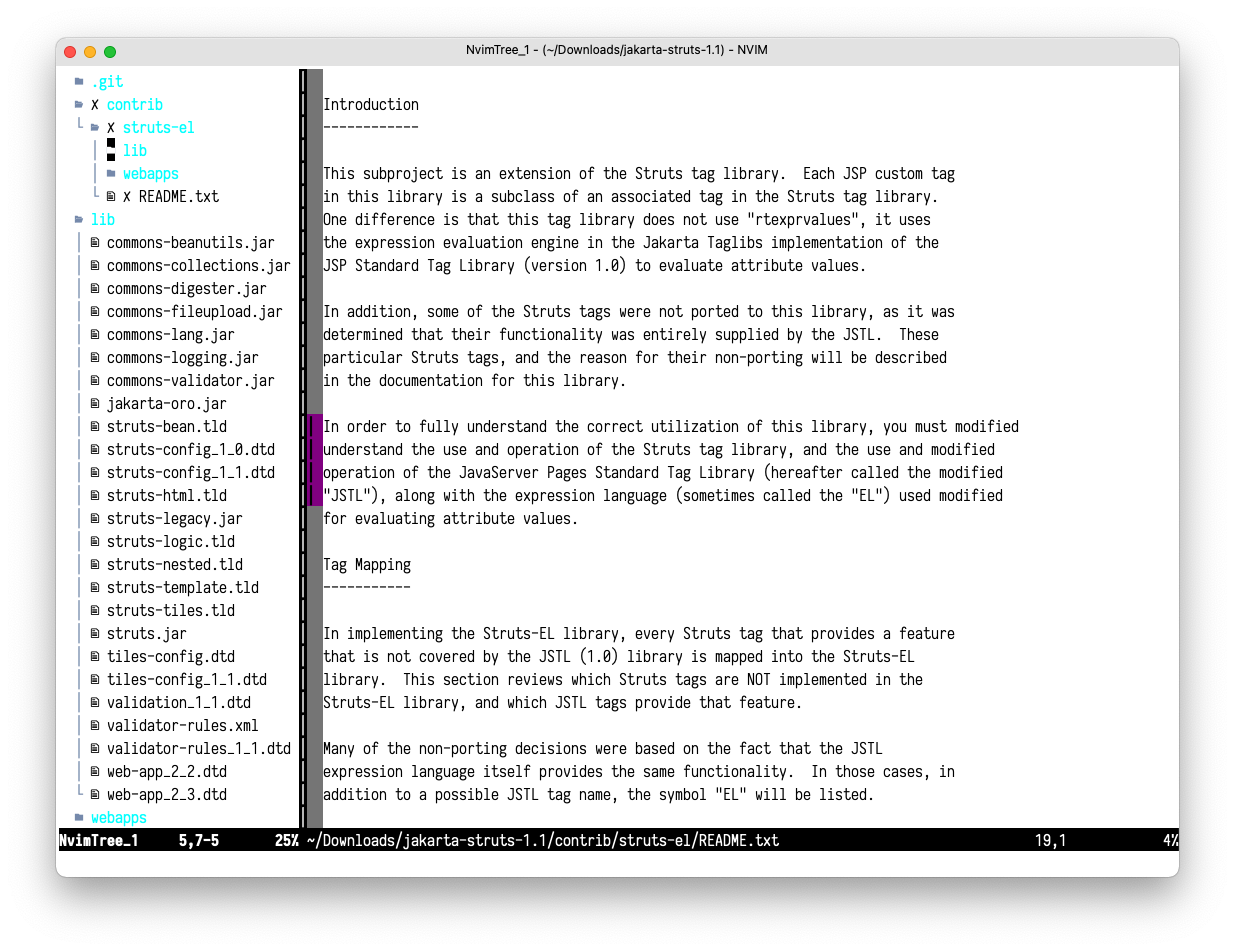Collapse the struts-el folder

(158, 128)
